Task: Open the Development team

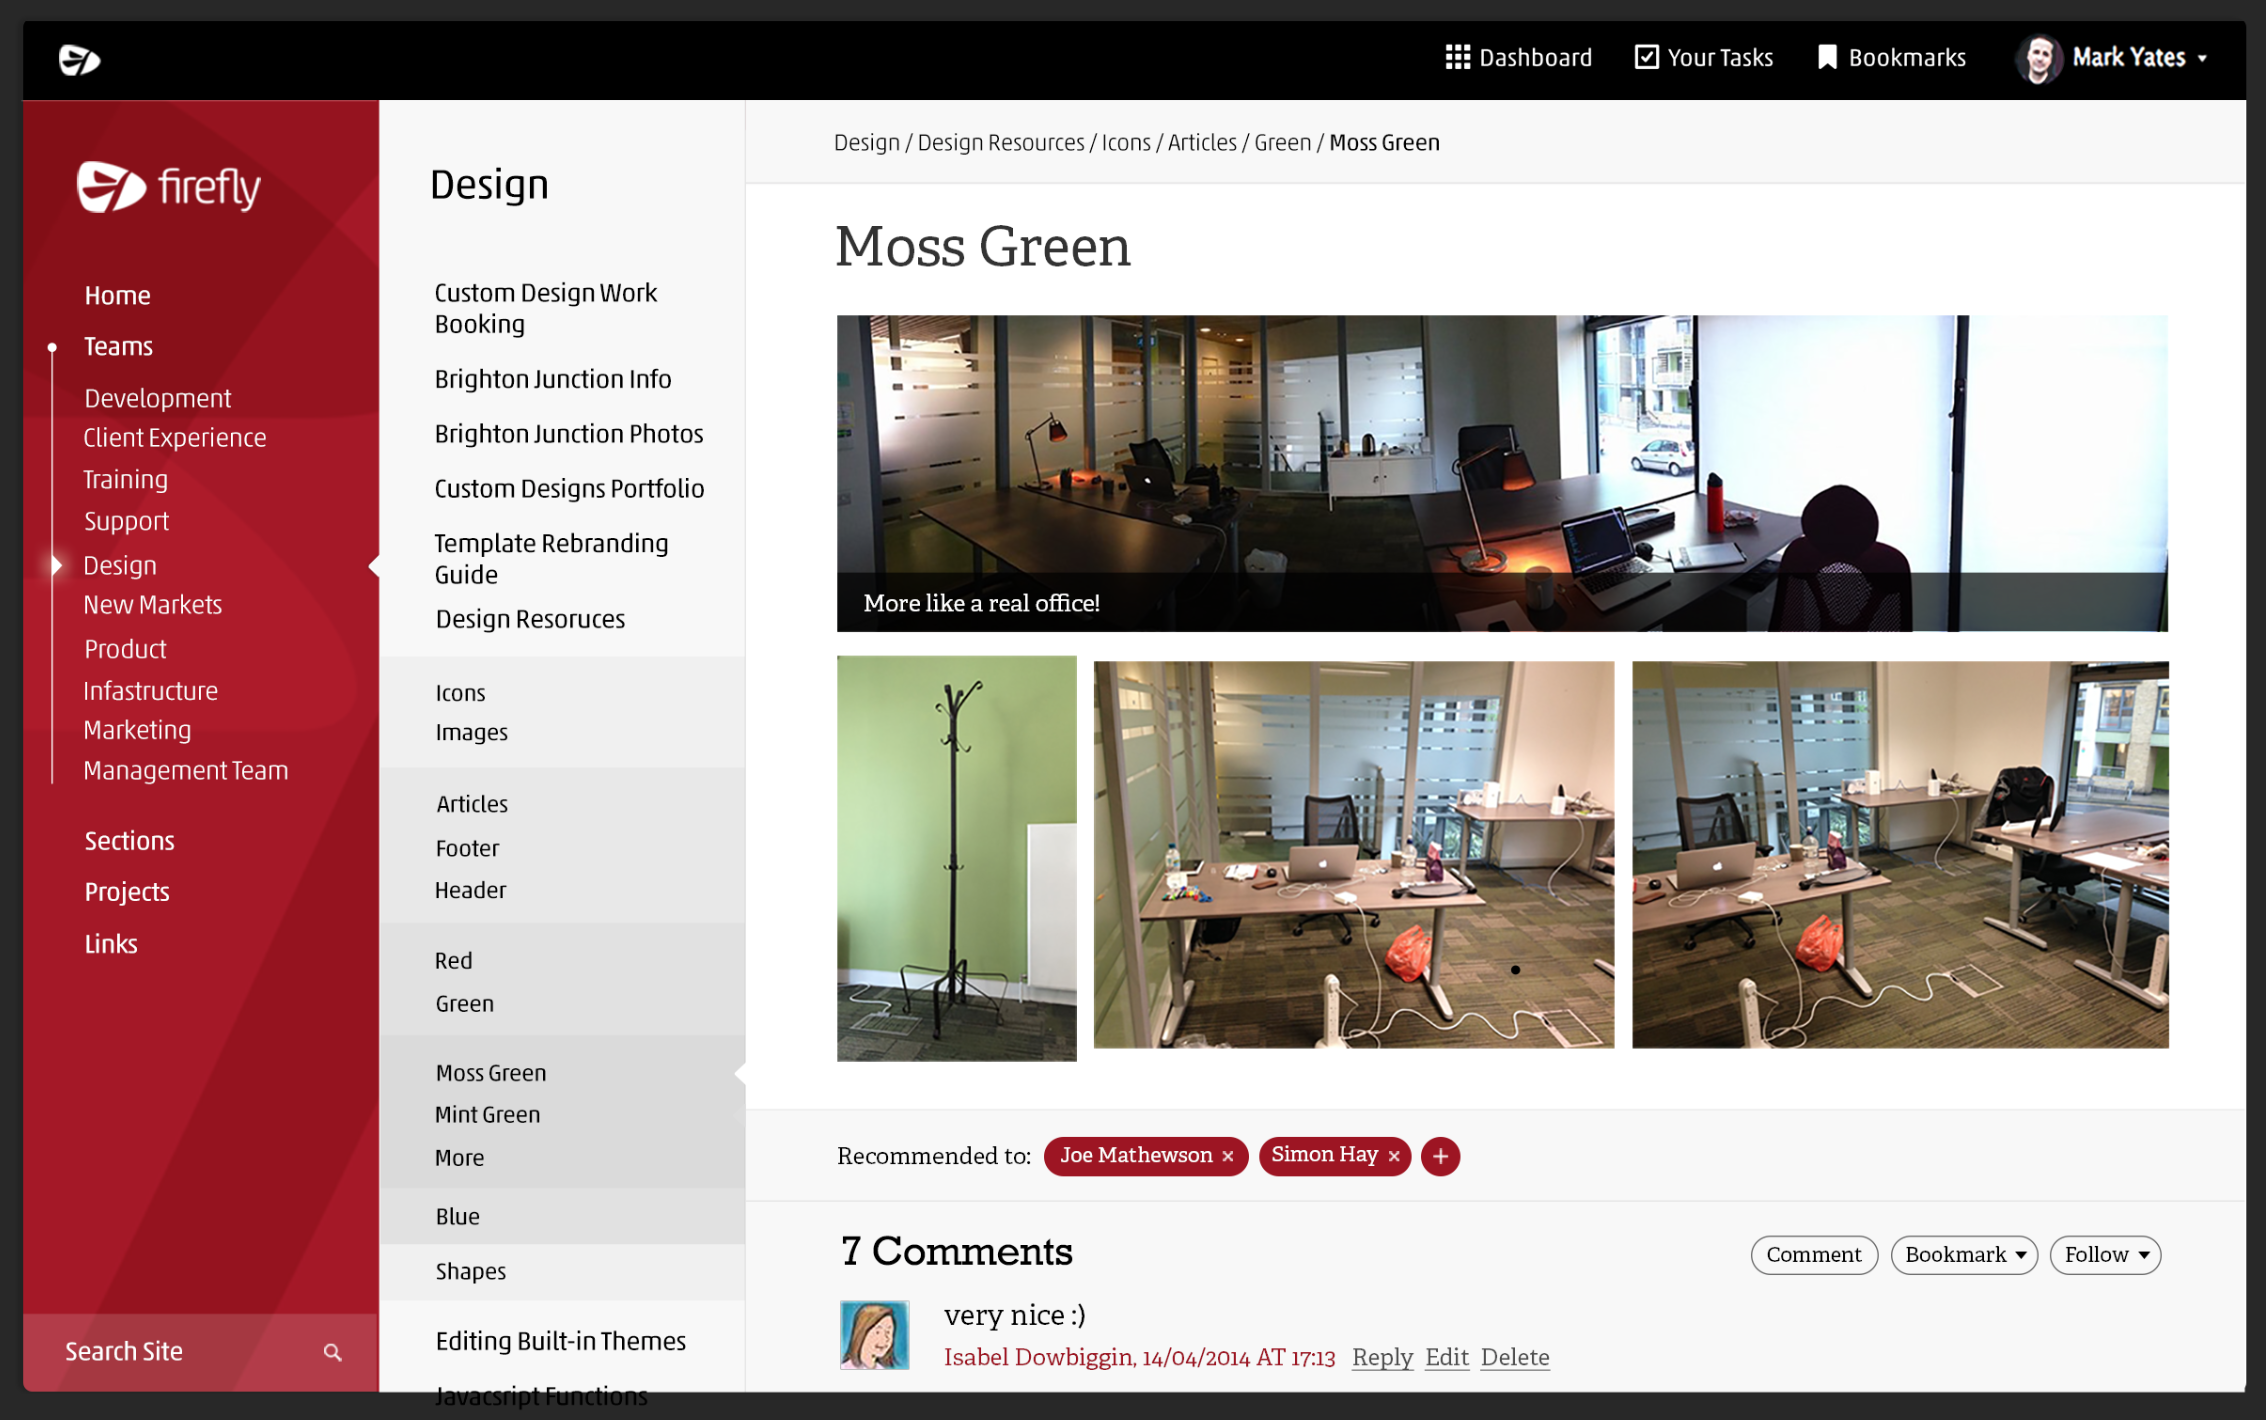Action: tap(157, 398)
